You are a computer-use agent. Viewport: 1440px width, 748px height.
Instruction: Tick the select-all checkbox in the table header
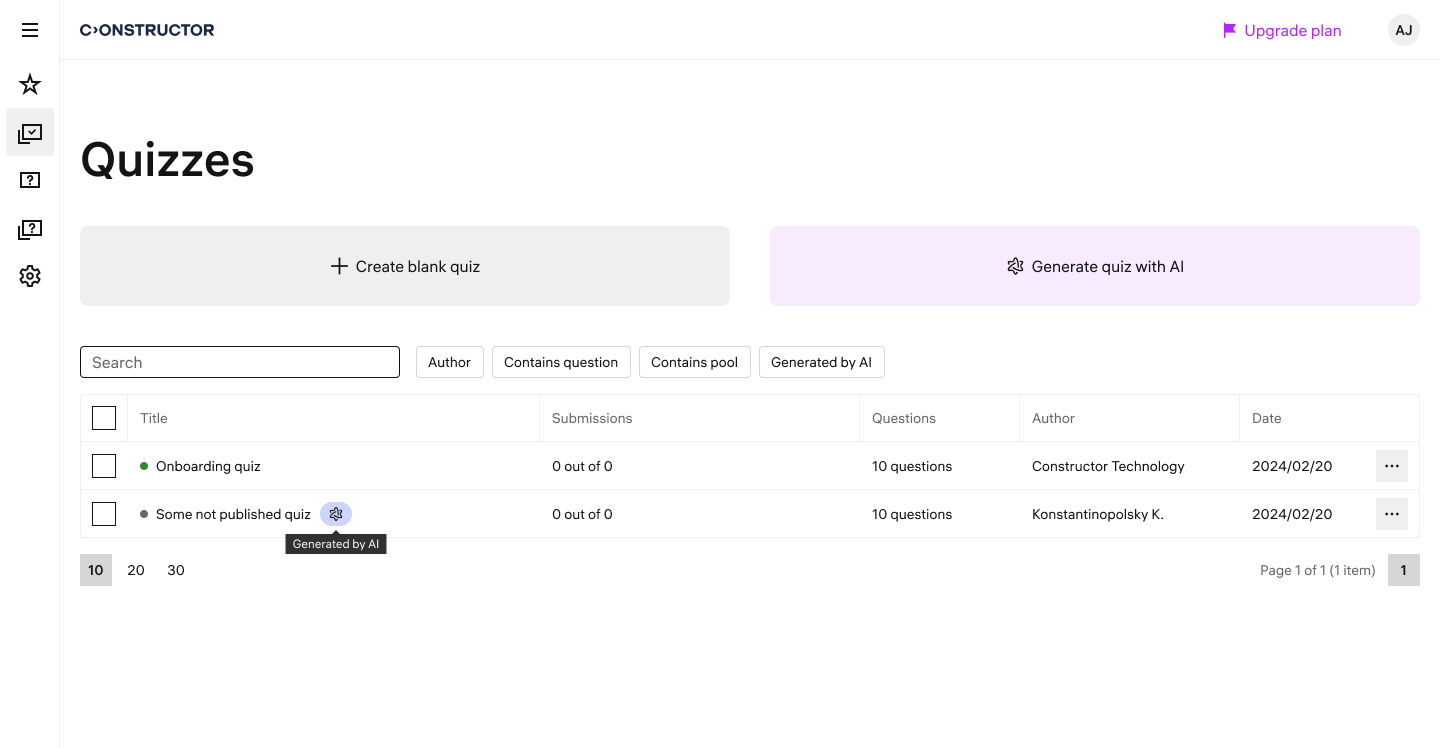(104, 418)
